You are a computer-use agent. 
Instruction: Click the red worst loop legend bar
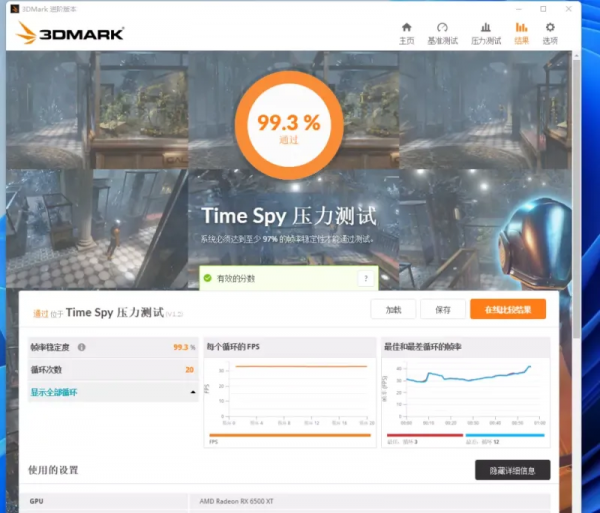point(425,435)
